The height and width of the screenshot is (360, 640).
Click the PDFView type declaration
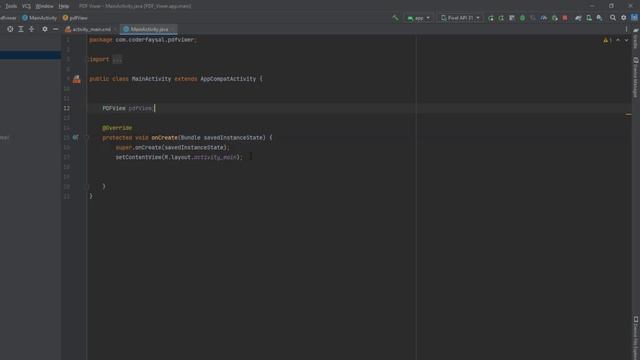114,108
